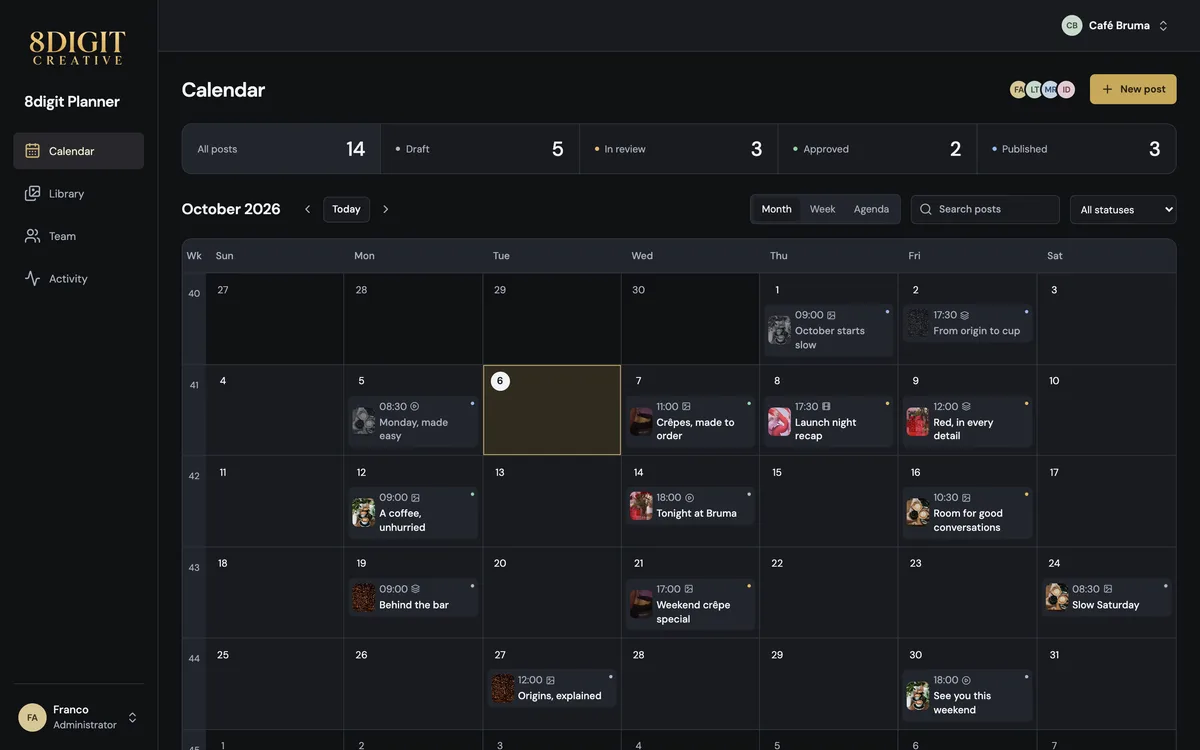The height and width of the screenshot is (750, 1200).
Task: Switch to Month view
Action: pos(776,209)
